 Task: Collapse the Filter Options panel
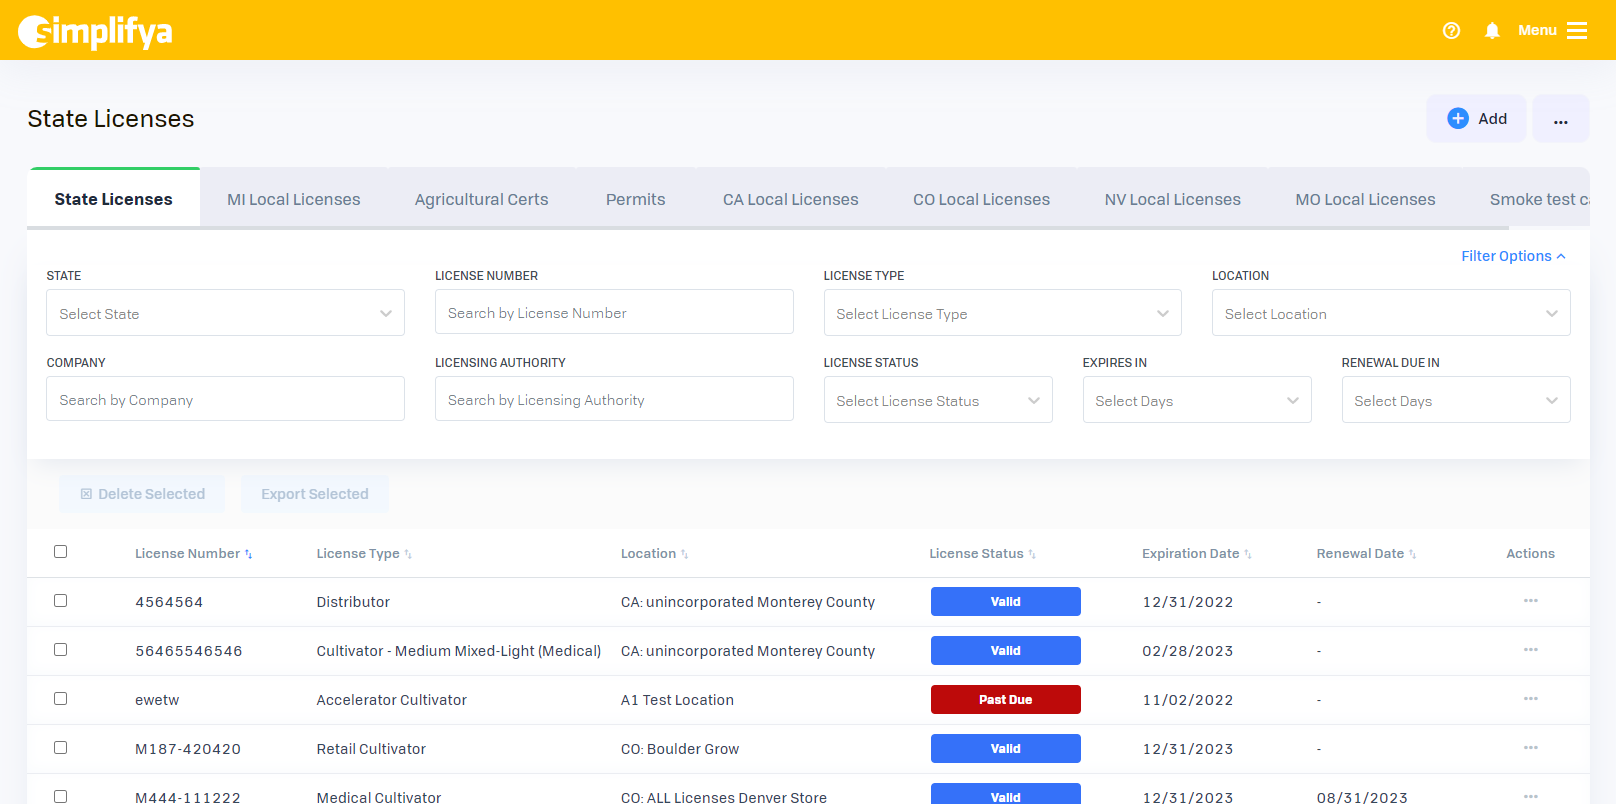[1512, 256]
